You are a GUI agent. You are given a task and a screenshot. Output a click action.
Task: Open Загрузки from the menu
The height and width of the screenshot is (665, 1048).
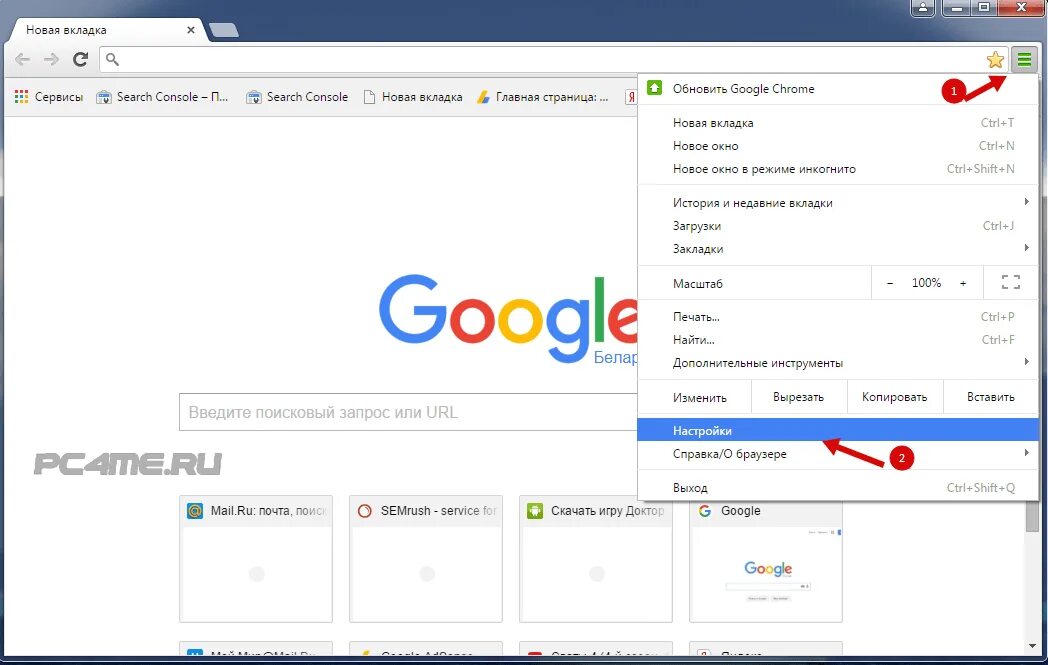click(838, 226)
